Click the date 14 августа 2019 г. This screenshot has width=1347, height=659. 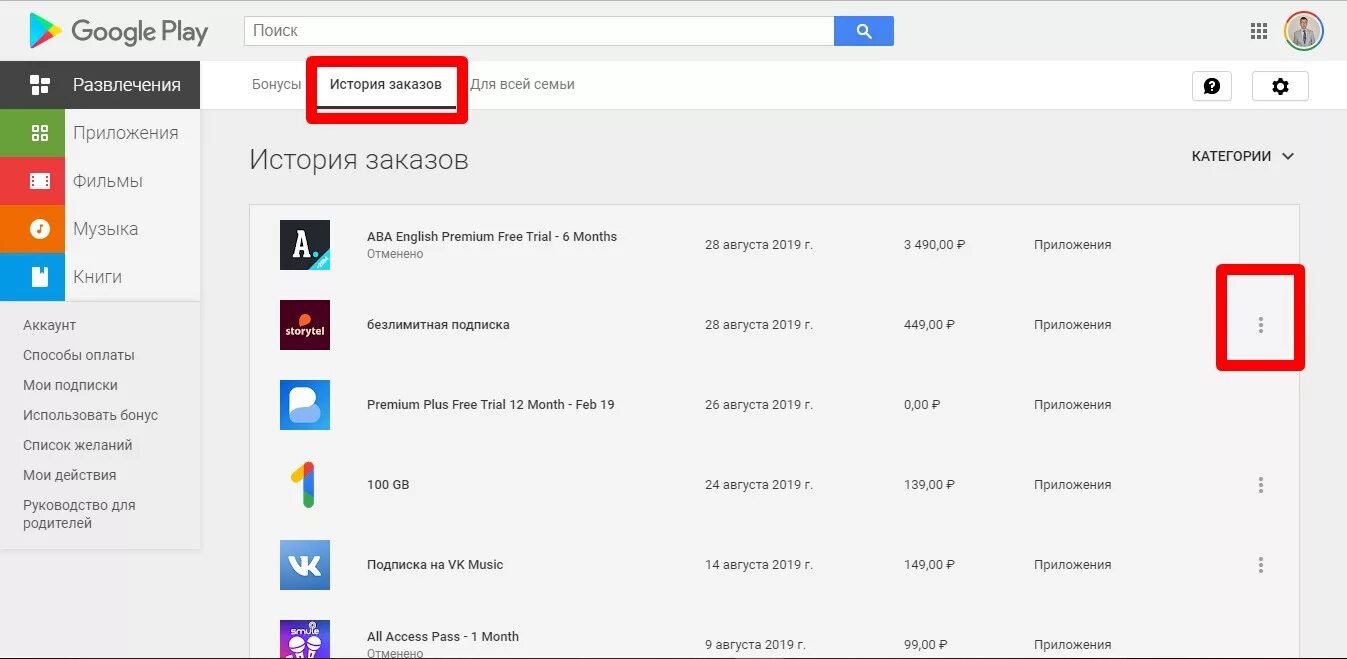click(x=759, y=565)
